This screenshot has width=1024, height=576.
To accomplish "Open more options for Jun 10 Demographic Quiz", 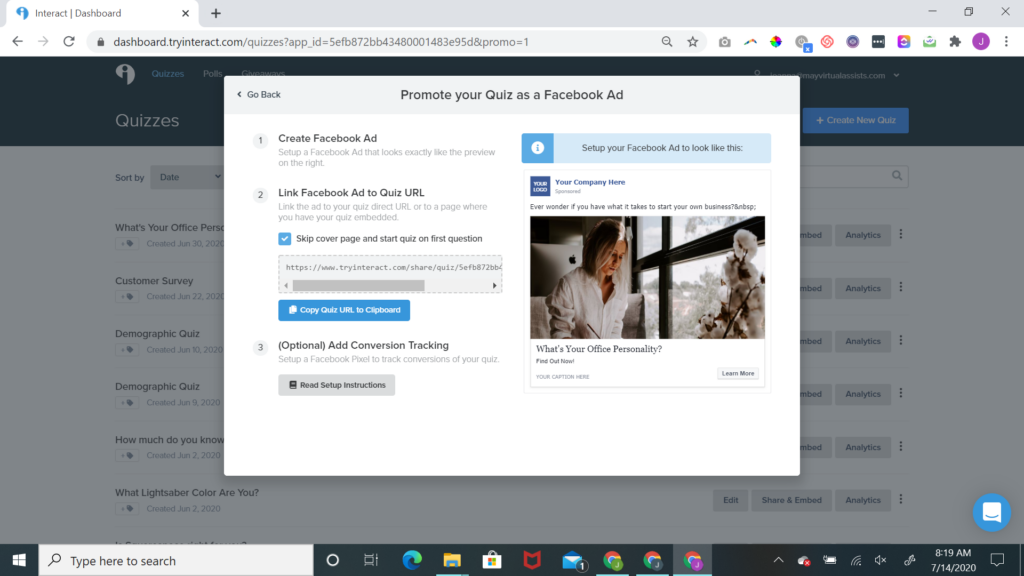I will [901, 340].
